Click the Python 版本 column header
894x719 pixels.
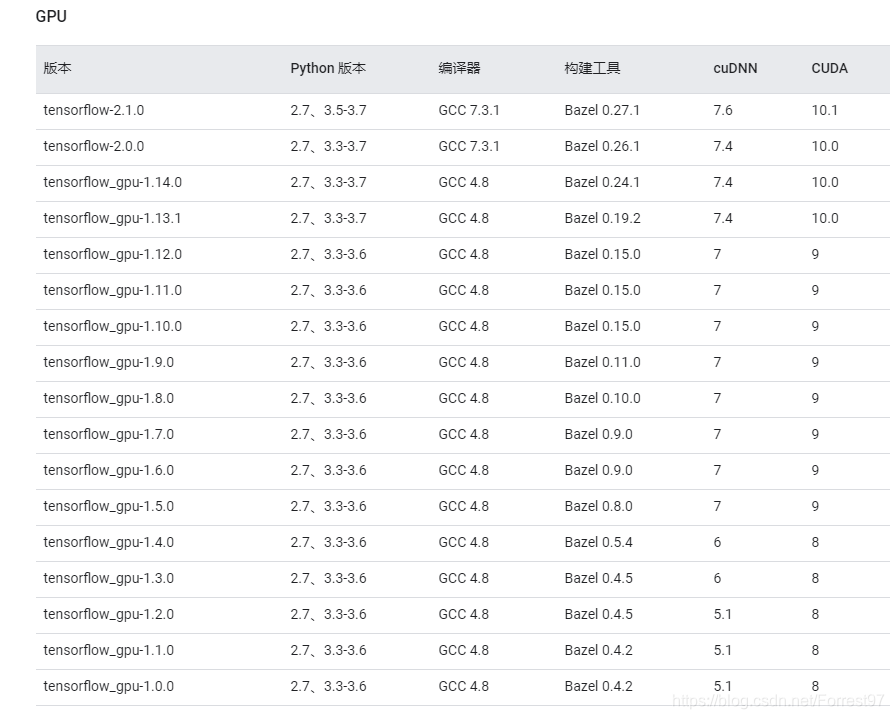tap(328, 68)
